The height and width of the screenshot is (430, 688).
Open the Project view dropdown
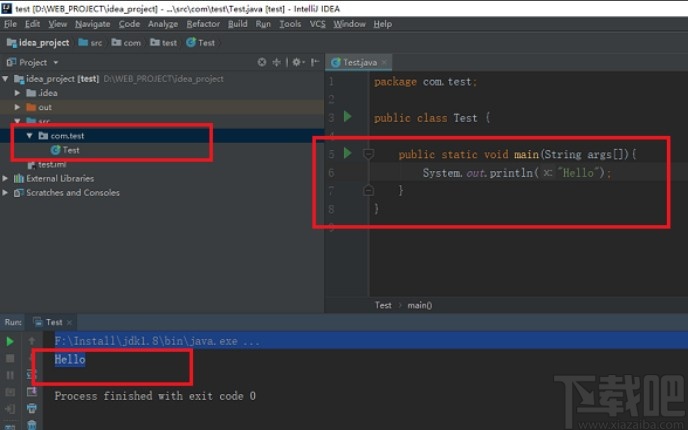56,62
